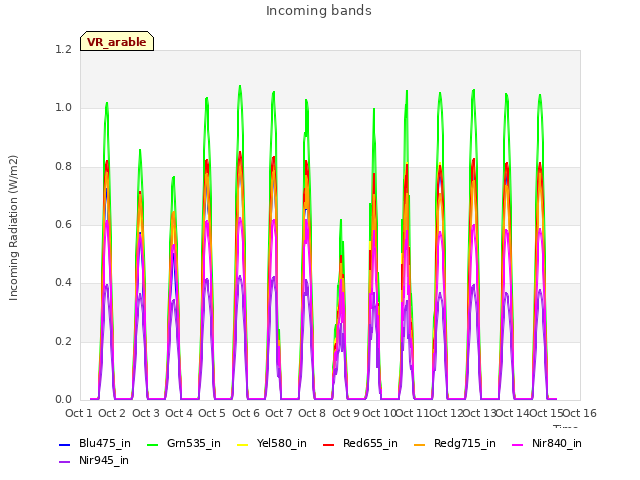Select the Red655_in legend label
640x480 pixels.
[370, 443]
